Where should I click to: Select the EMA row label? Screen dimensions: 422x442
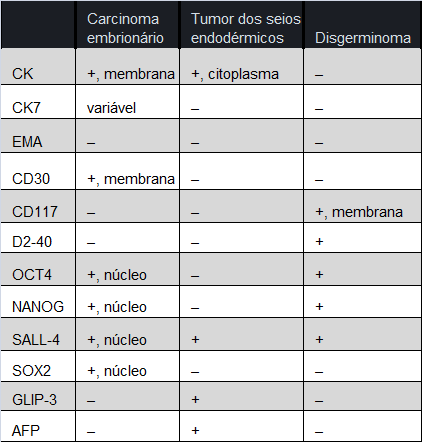[27, 142]
